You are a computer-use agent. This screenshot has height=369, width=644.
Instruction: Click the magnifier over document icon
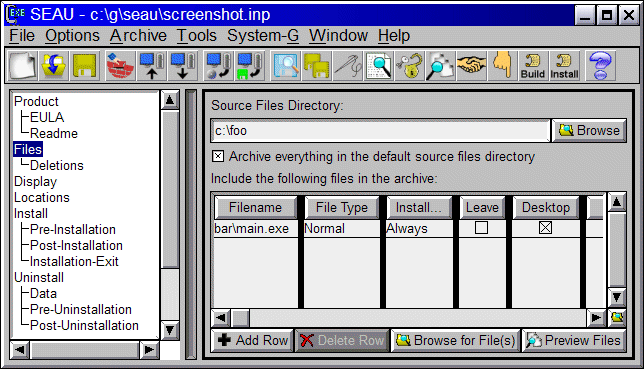379,66
